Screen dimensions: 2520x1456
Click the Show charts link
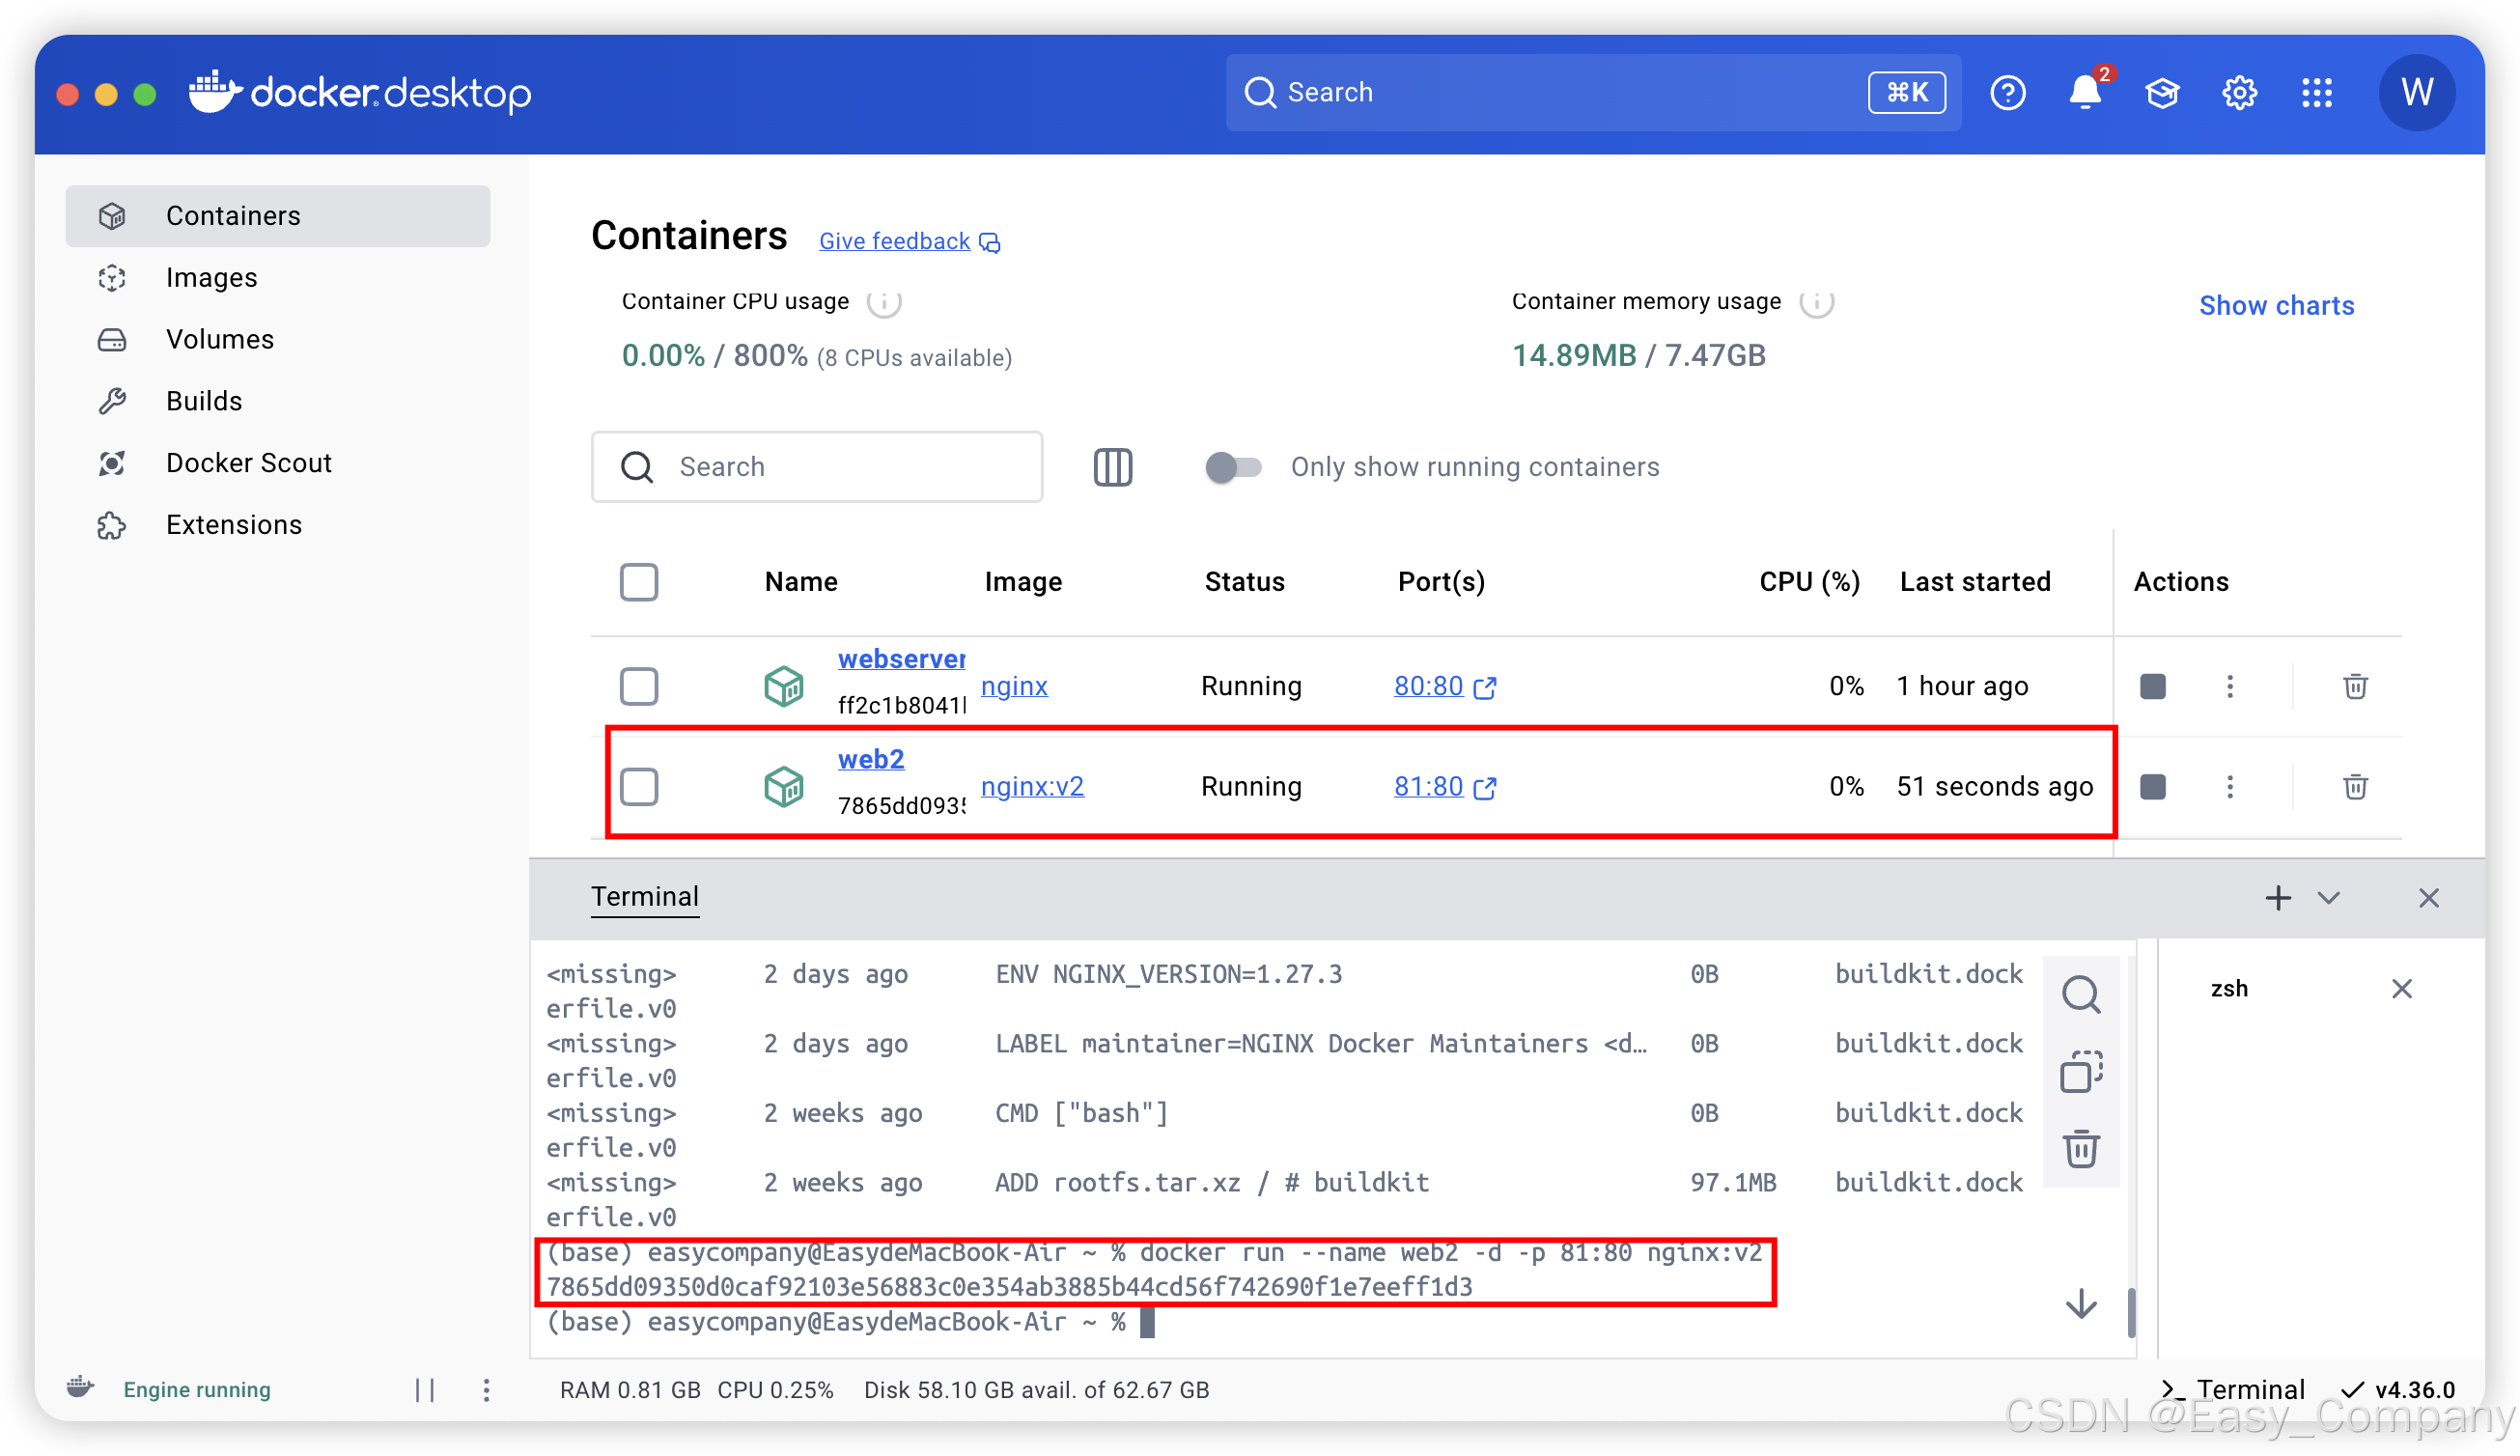click(x=2276, y=305)
